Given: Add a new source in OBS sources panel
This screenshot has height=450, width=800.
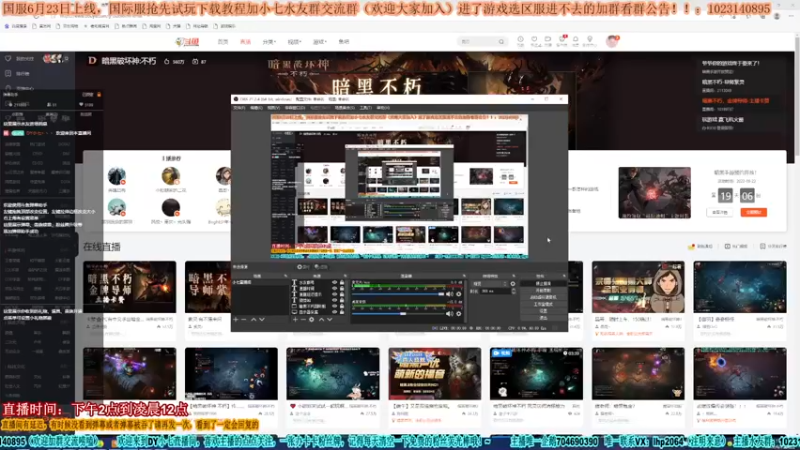Looking at the screenshot, I should pyautogui.click(x=295, y=319).
